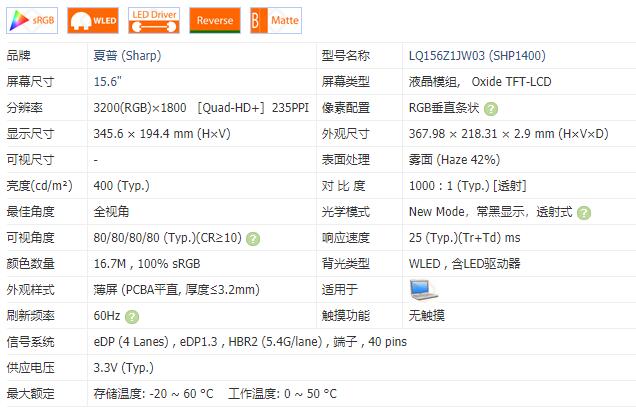Select 全视角 best angle value
This screenshot has height=409, width=636.
click(x=111, y=211)
